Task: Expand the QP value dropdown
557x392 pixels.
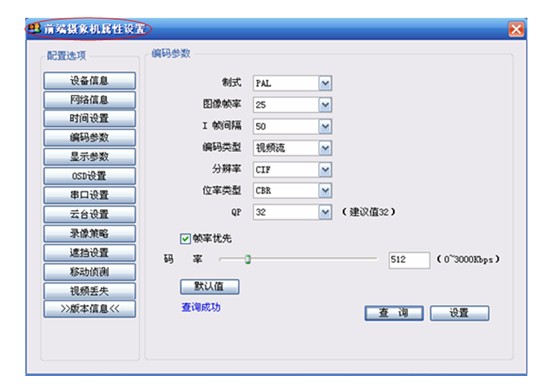Action: [325, 212]
